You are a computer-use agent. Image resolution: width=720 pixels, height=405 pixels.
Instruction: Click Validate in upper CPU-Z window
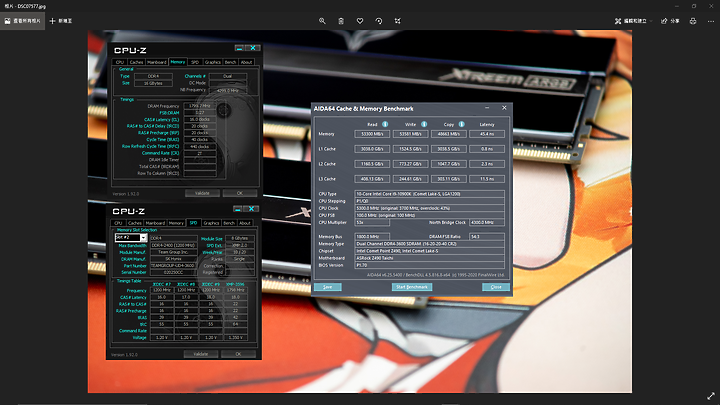202,193
